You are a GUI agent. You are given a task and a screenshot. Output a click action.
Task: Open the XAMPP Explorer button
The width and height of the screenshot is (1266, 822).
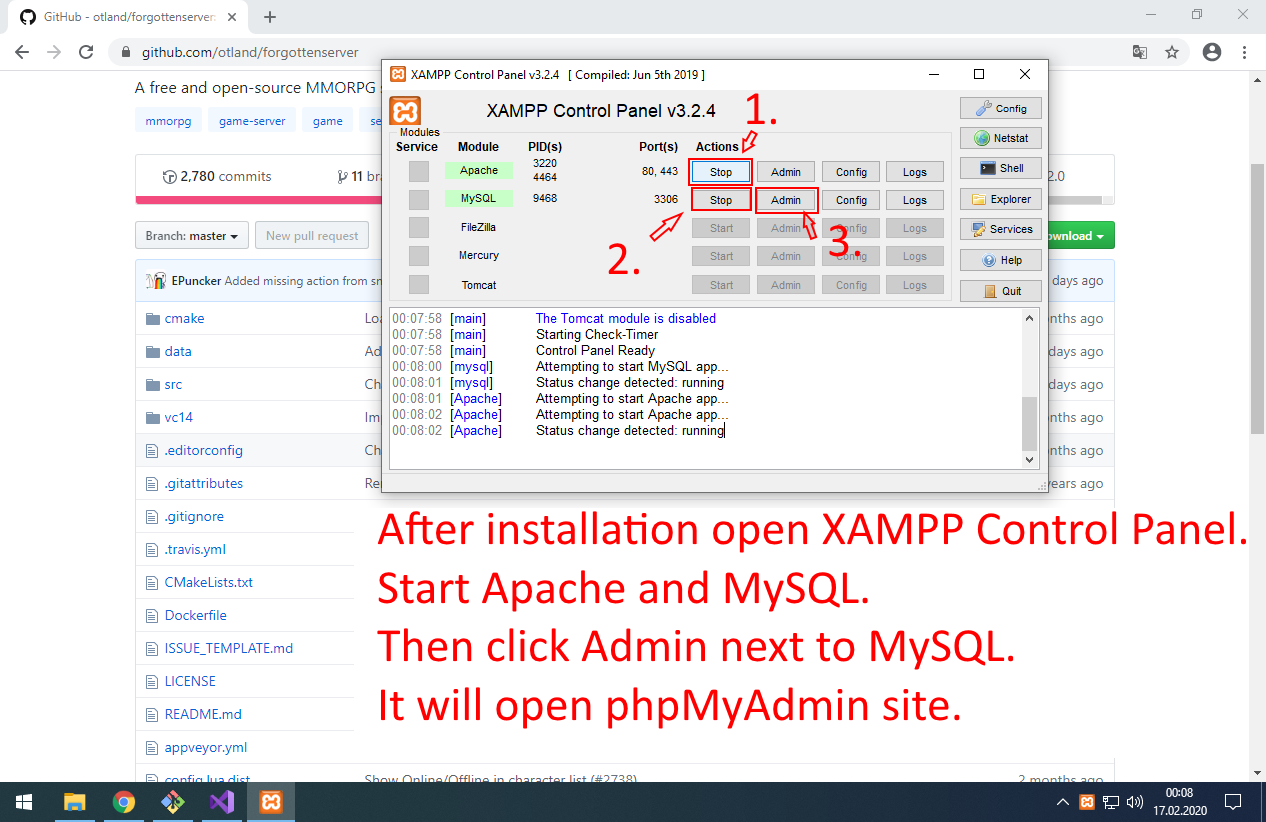(1001, 199)
